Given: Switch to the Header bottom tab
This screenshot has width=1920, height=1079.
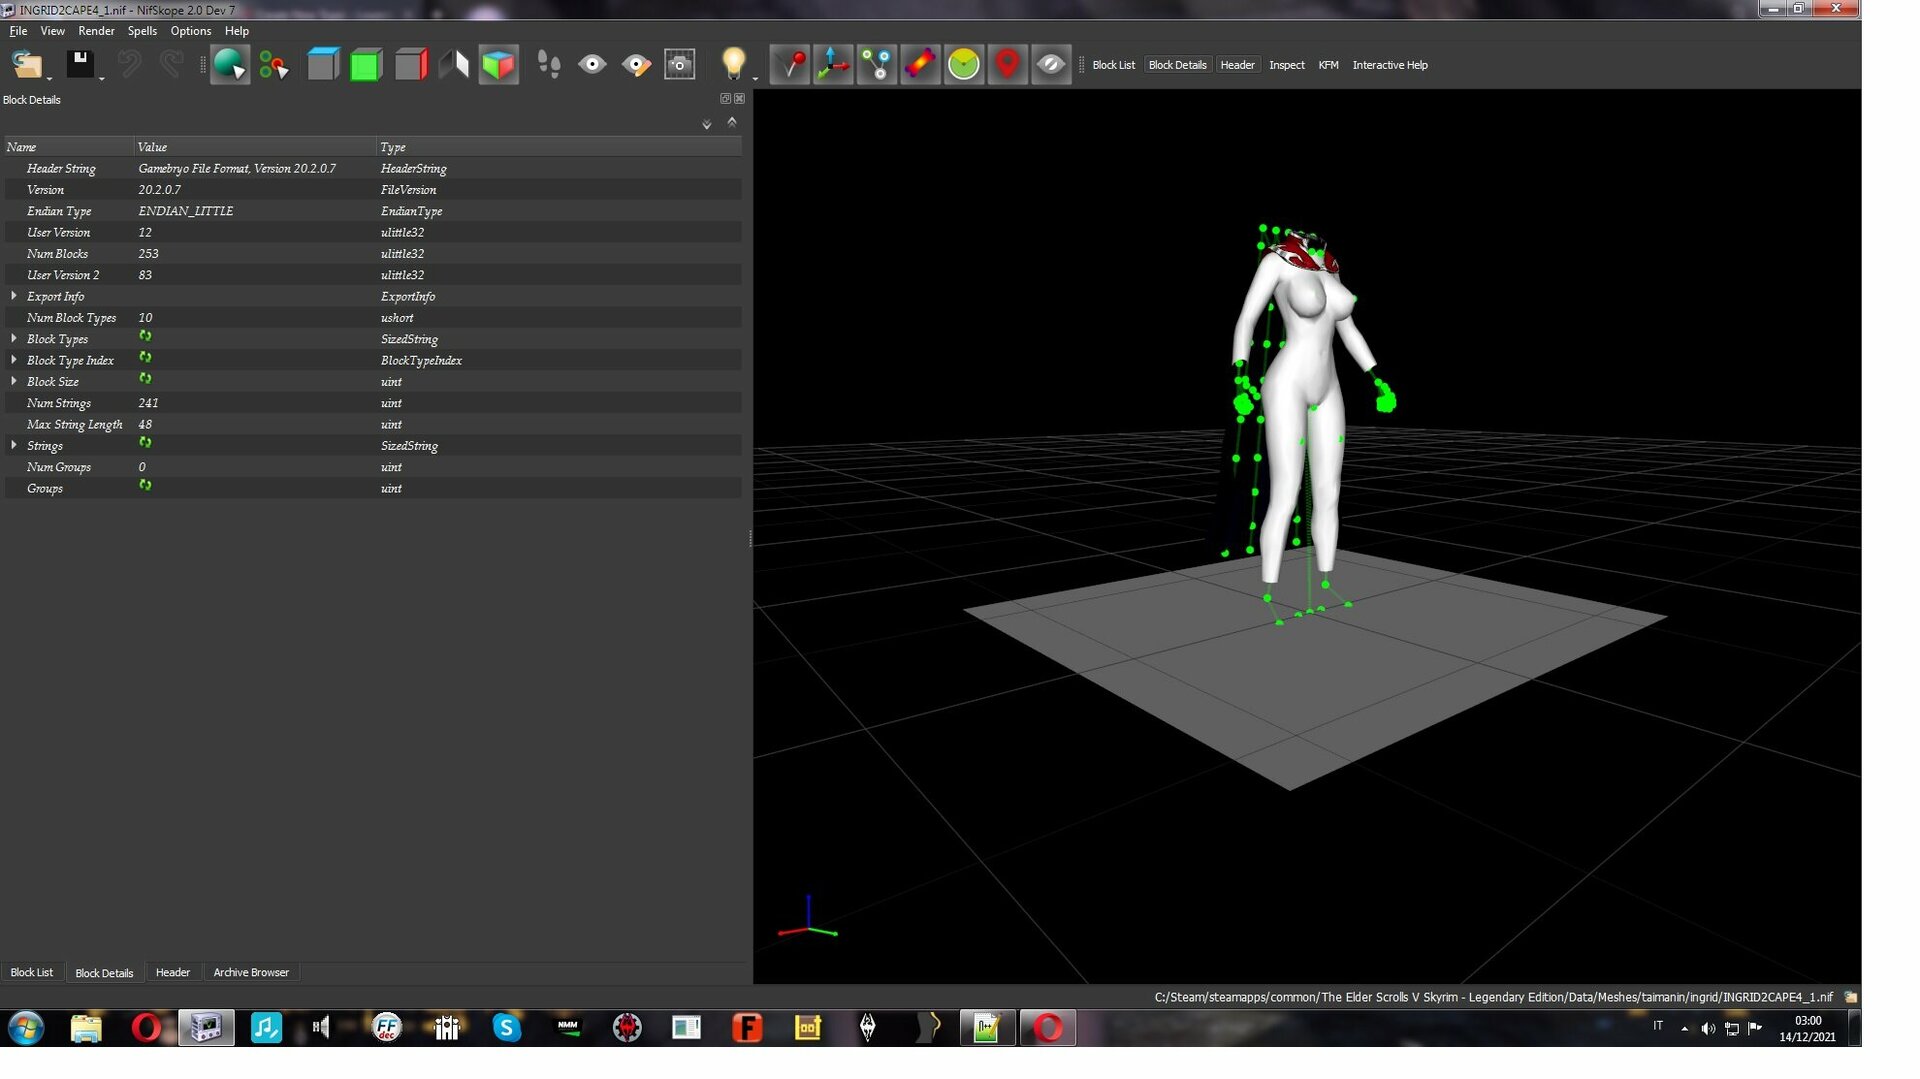Looking at the screenshot, I should pos(172,972).
